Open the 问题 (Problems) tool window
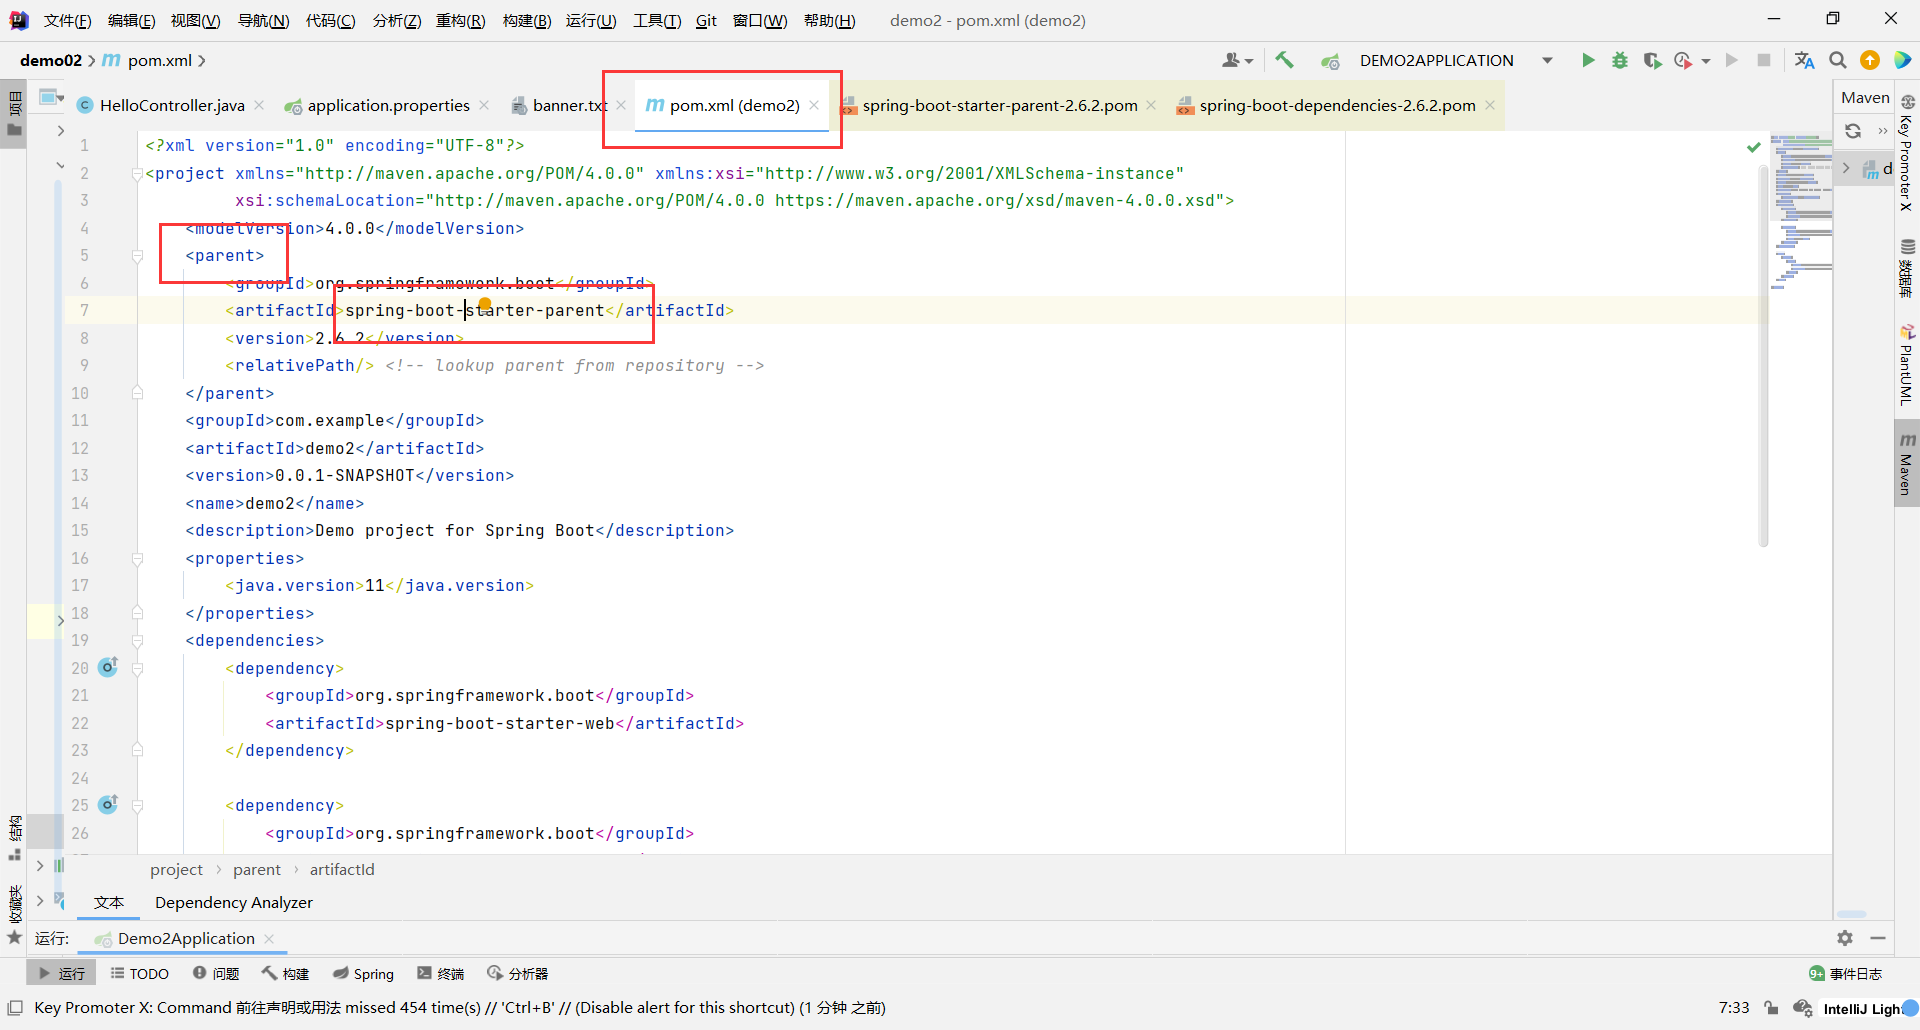The image size is (1920, 1030). tap(216, 973)
